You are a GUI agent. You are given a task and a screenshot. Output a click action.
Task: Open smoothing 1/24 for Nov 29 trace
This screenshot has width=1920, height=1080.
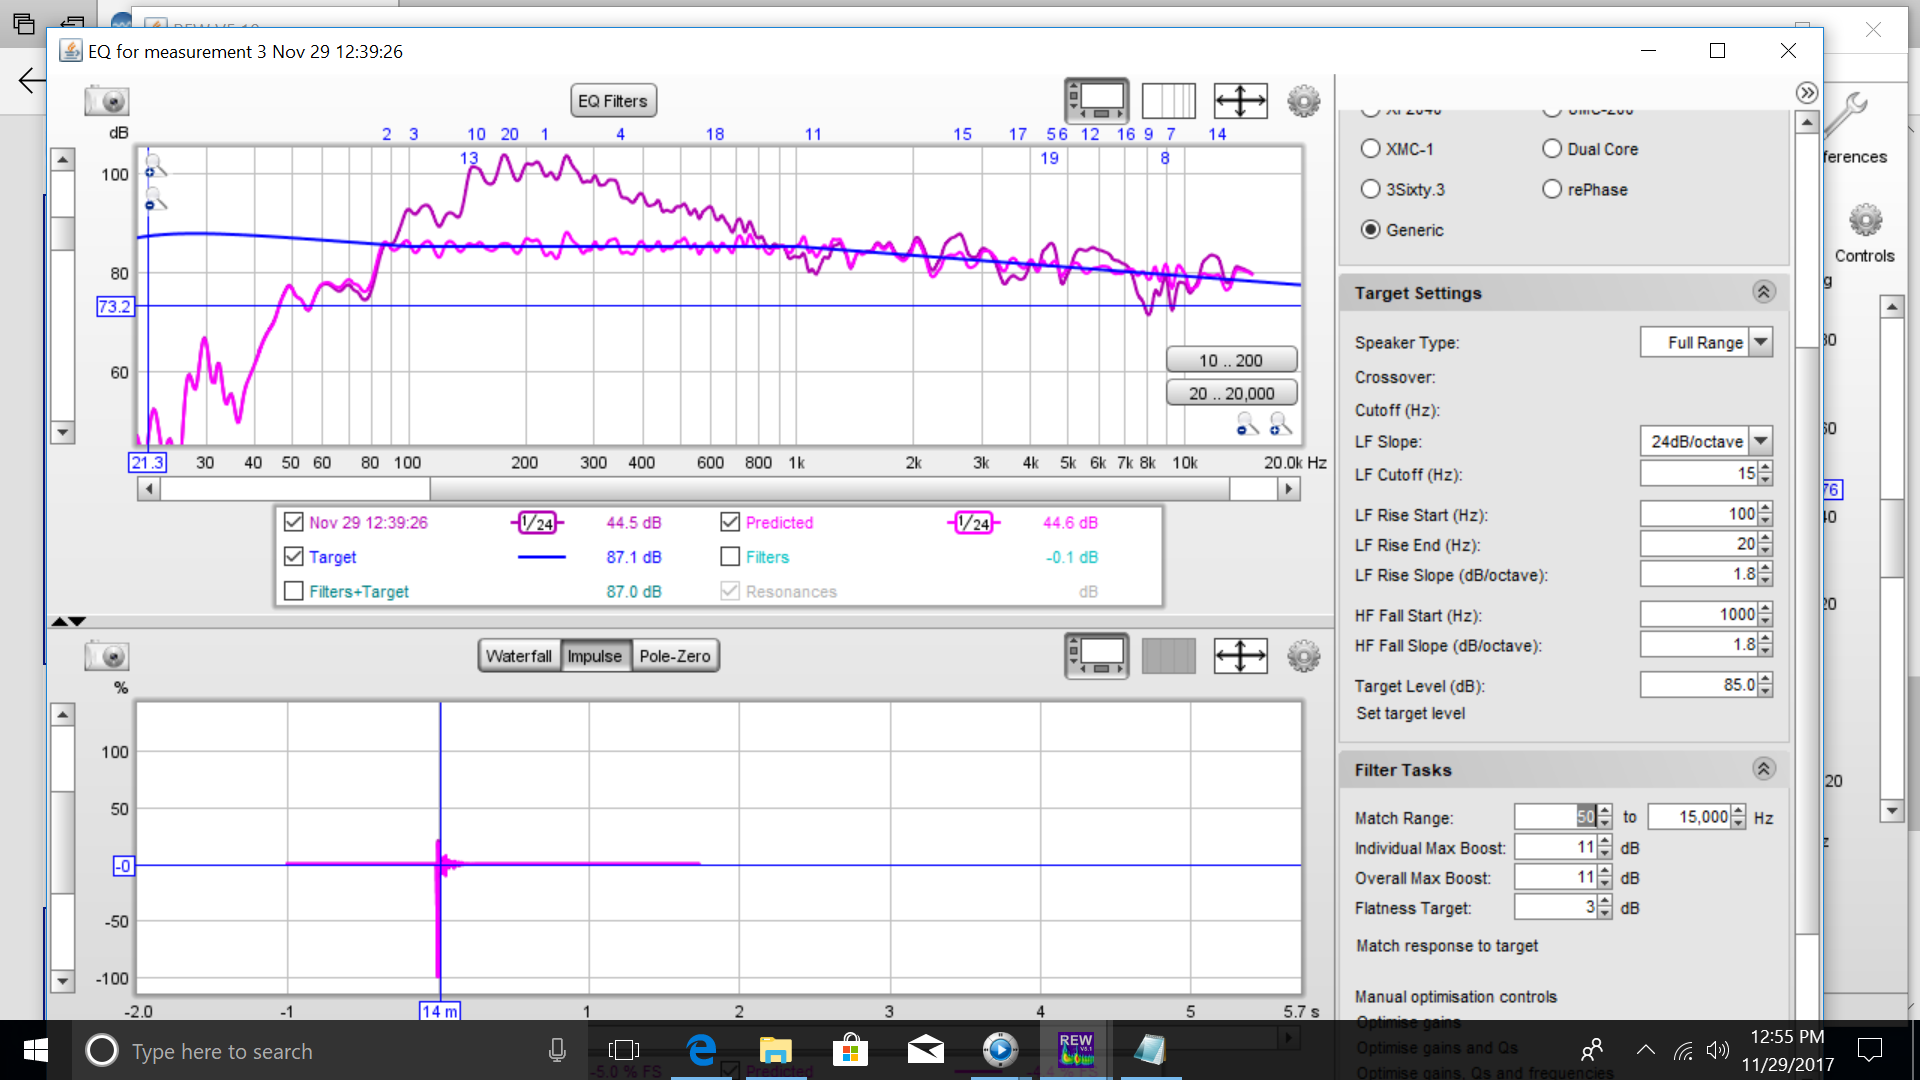[538, 522]
